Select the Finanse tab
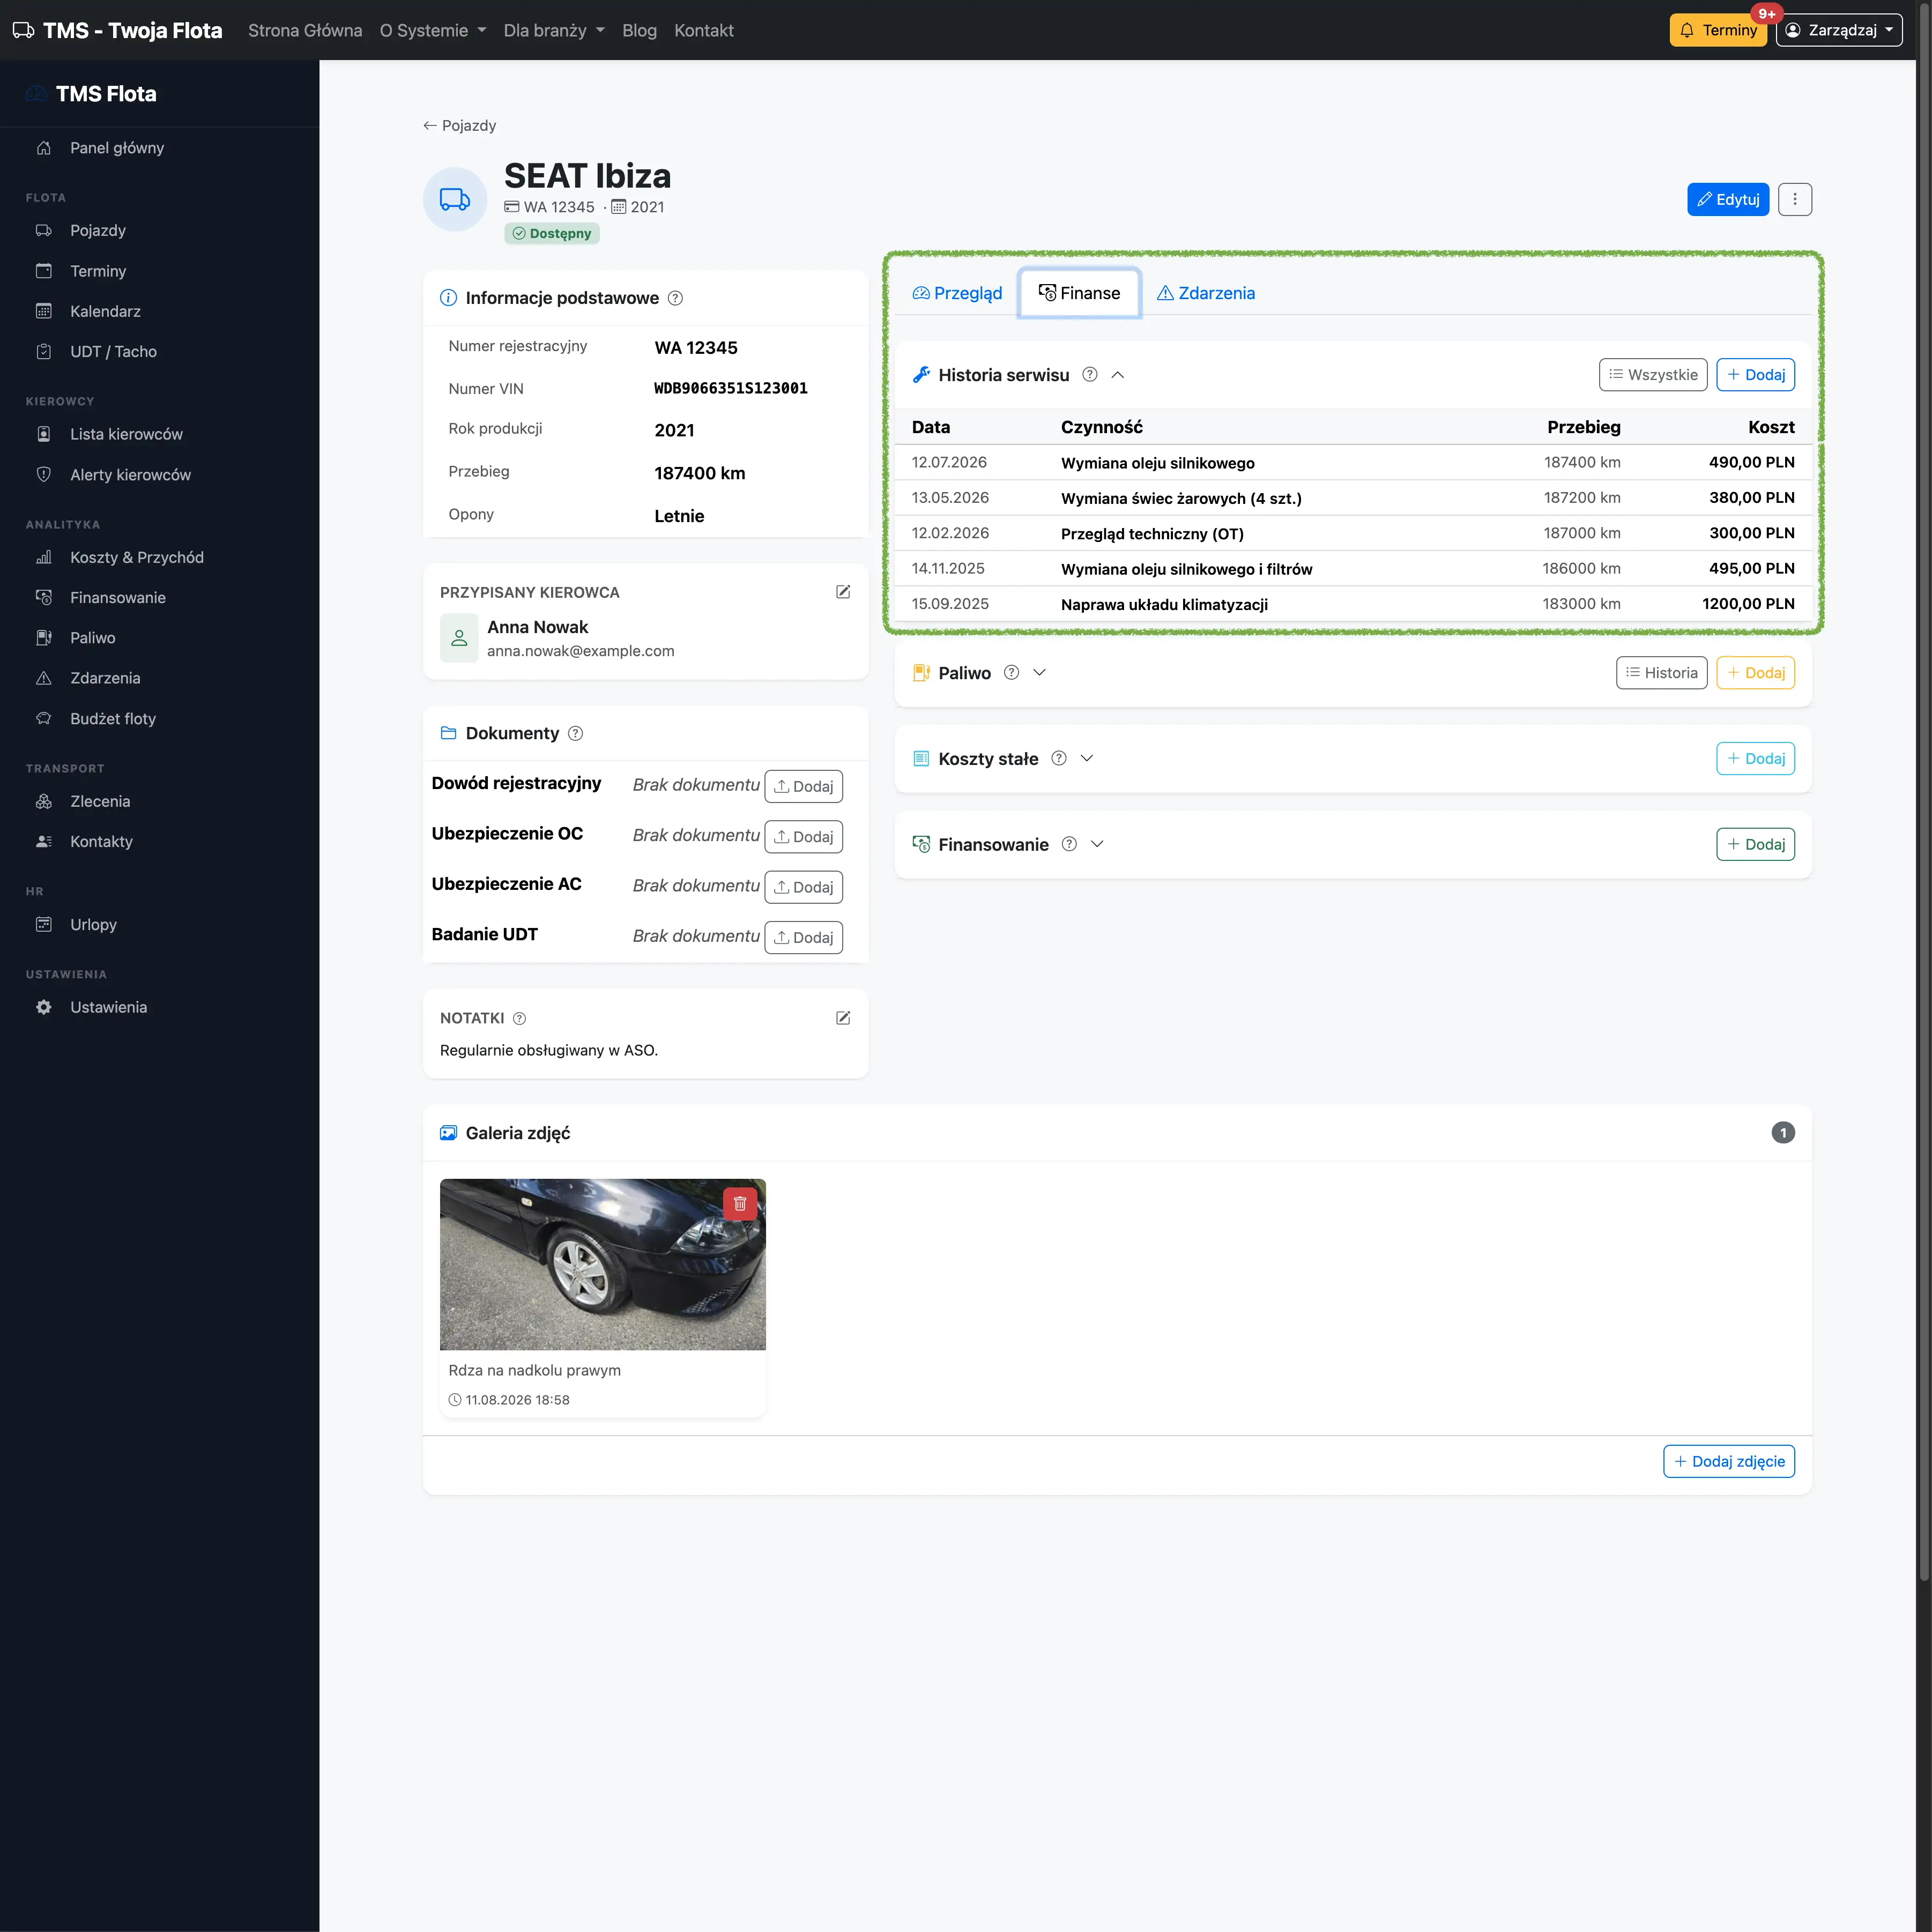 point(1079,293)
